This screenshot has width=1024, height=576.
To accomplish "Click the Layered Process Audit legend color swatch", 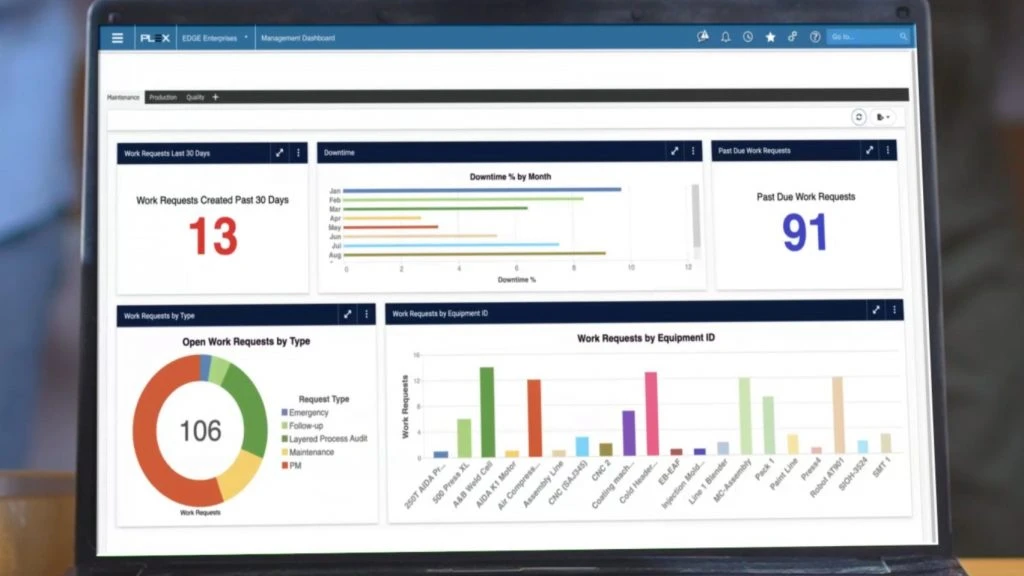I will coord(283,439).
